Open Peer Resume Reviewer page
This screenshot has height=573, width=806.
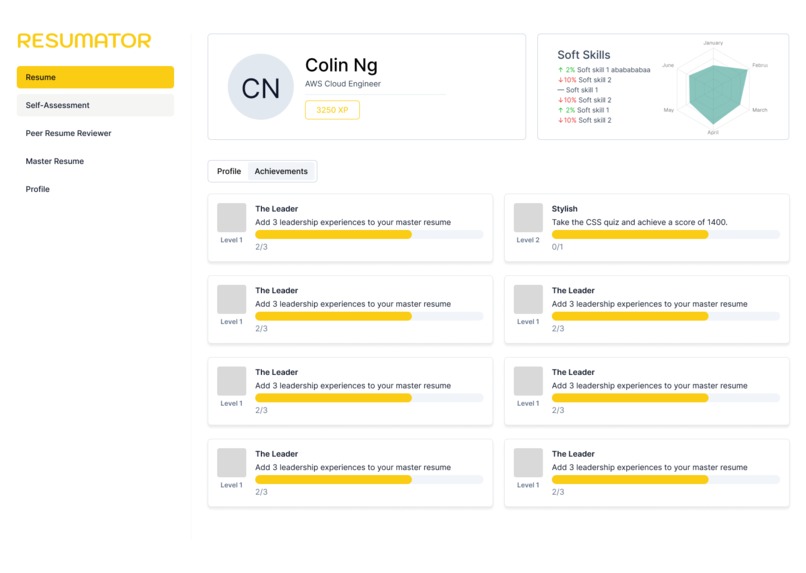tap(68, 133)
